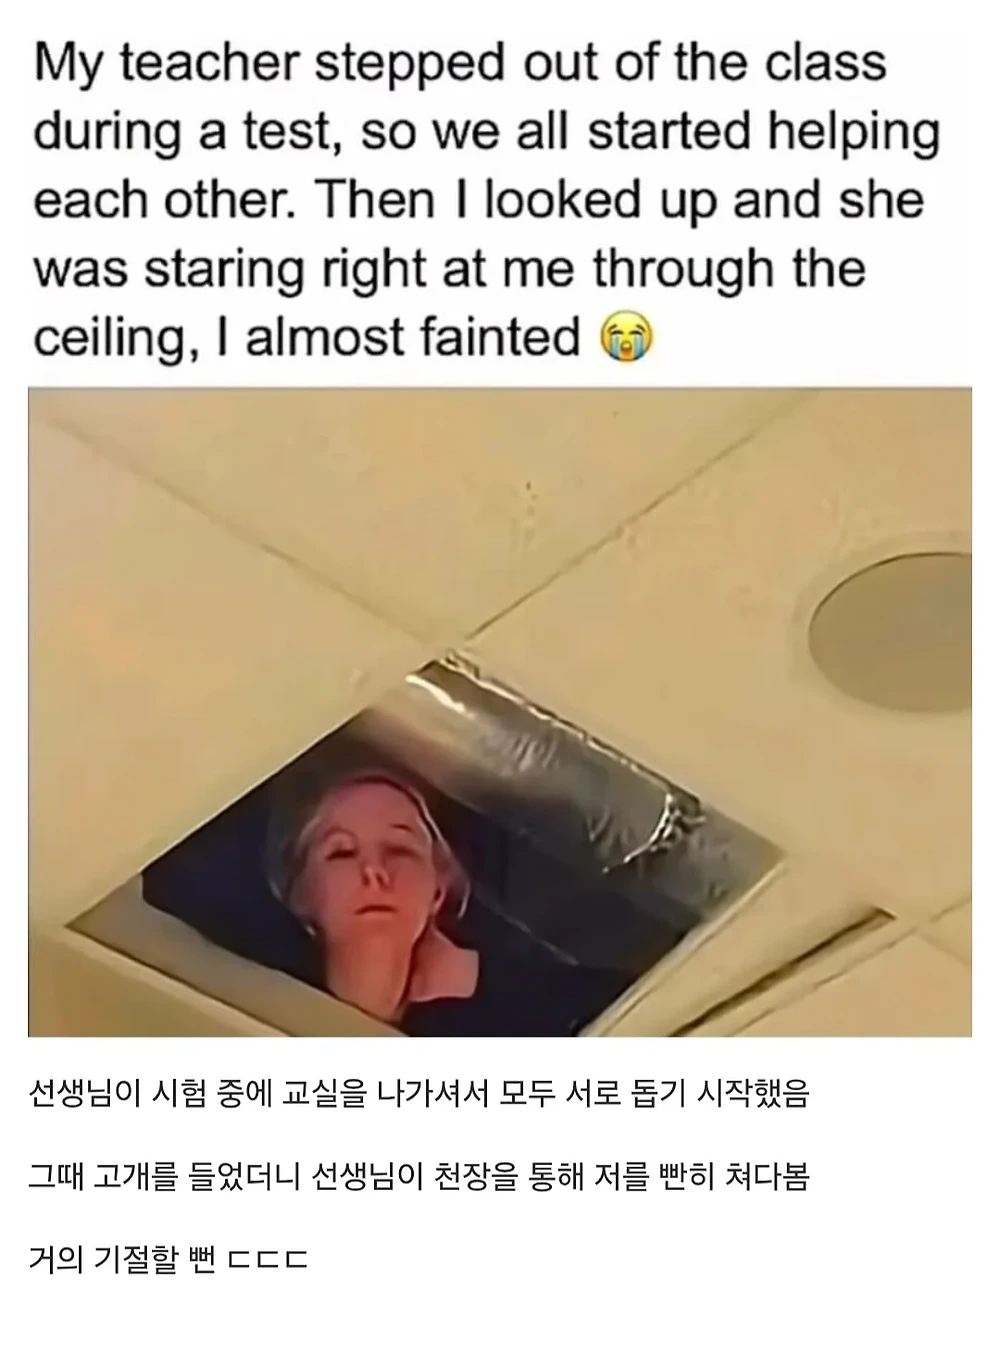
Task: Click the Korean line starting '그때 고개를'
Action: point(419,1176)
